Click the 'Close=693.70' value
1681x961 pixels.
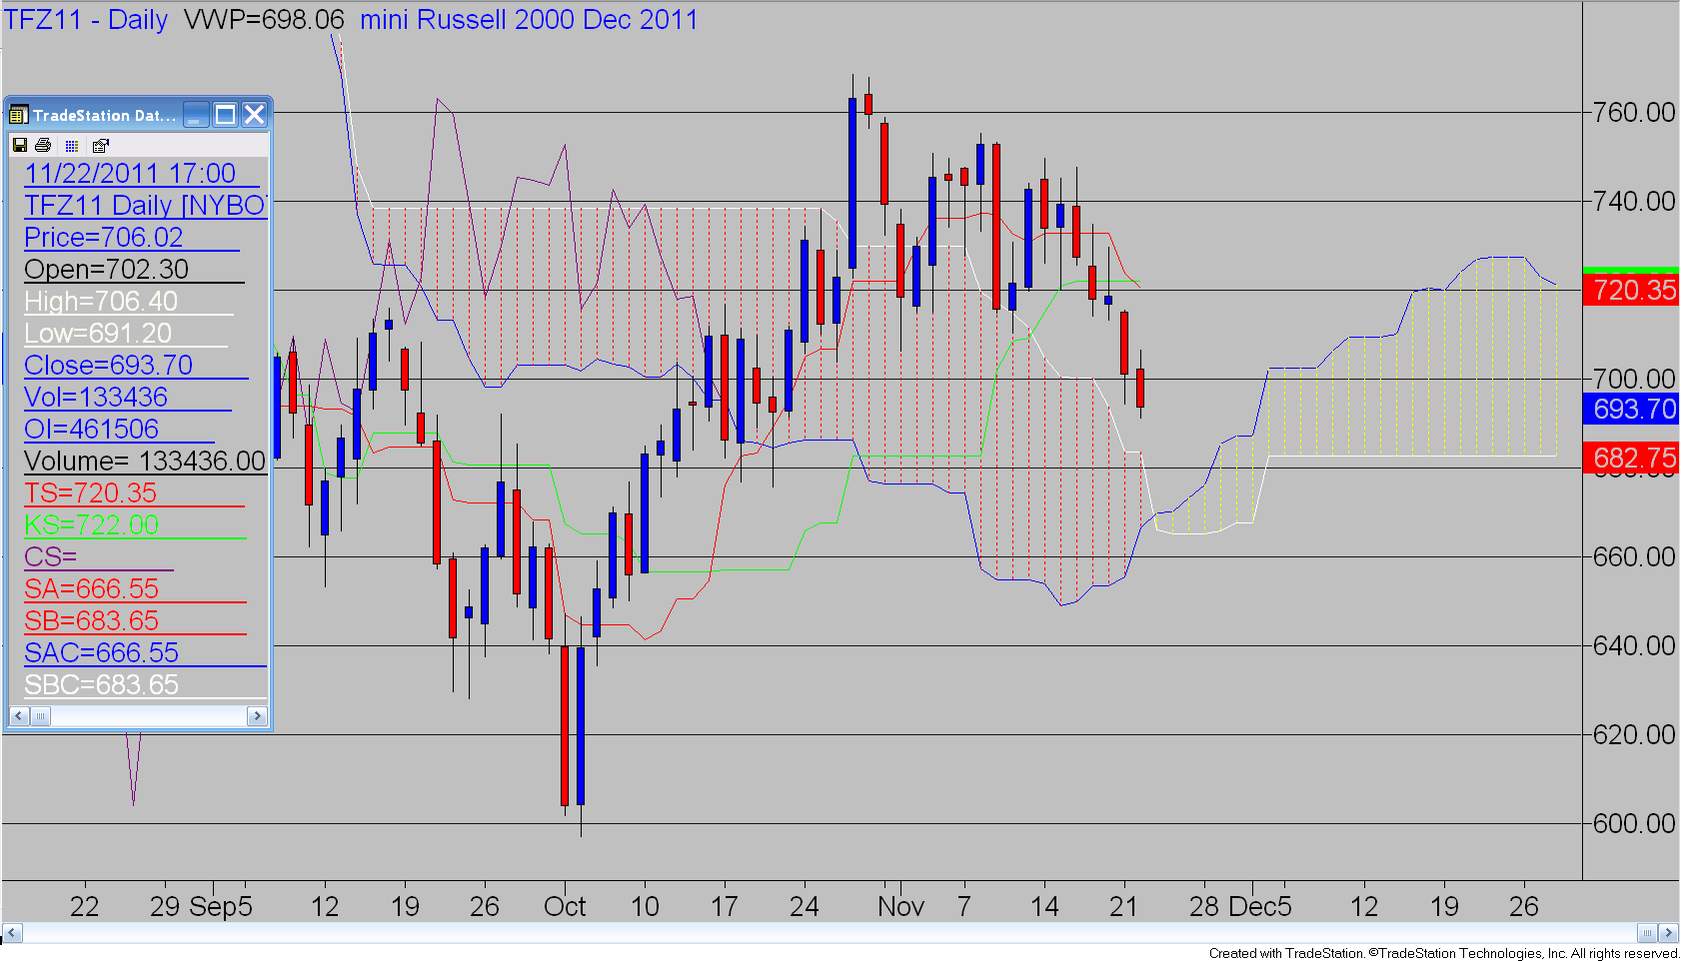point(108,365)
